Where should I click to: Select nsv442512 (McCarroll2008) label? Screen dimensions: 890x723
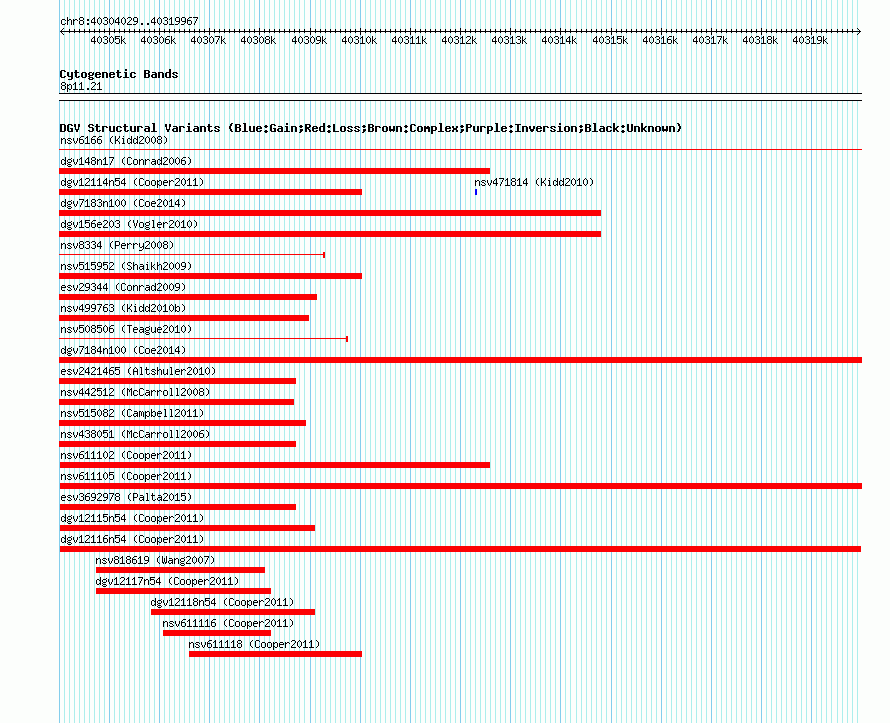pyautogui.click(x=135, y=393)
